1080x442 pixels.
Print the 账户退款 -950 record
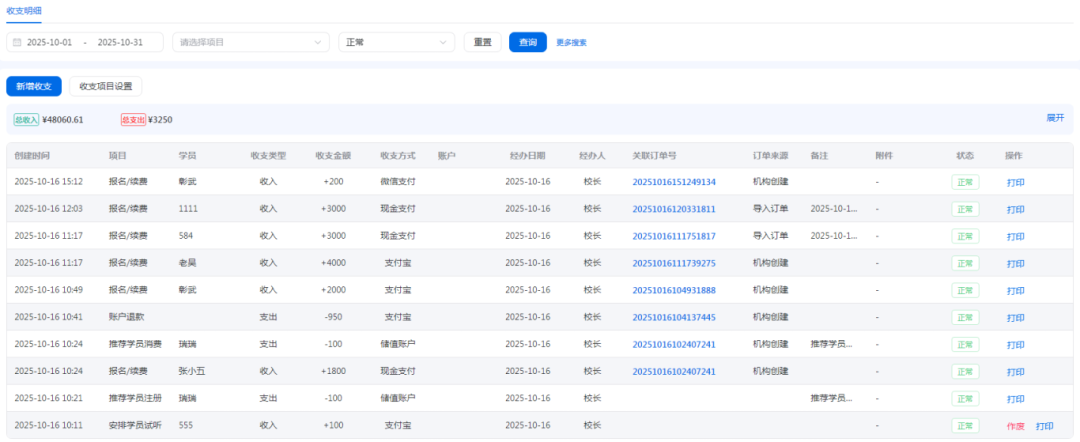click(1015, 317)
